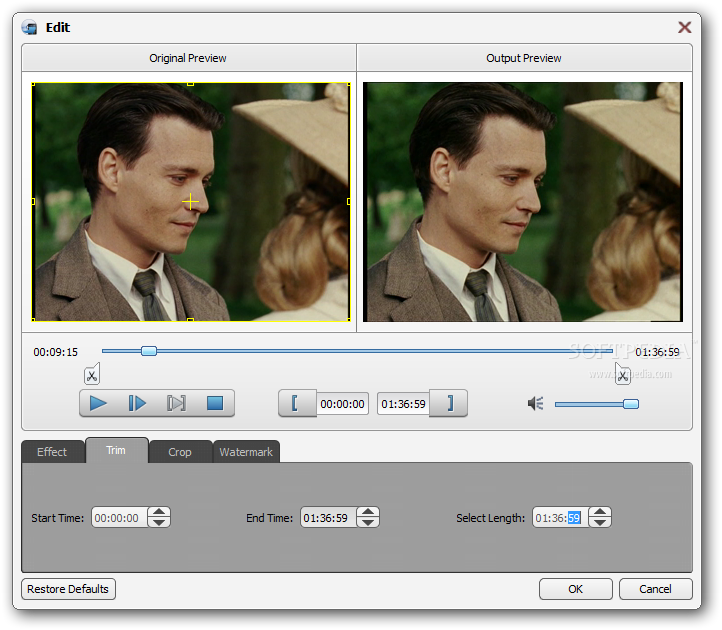Click the playback position slider handle
Screen dimensions: 722x630
149,351
